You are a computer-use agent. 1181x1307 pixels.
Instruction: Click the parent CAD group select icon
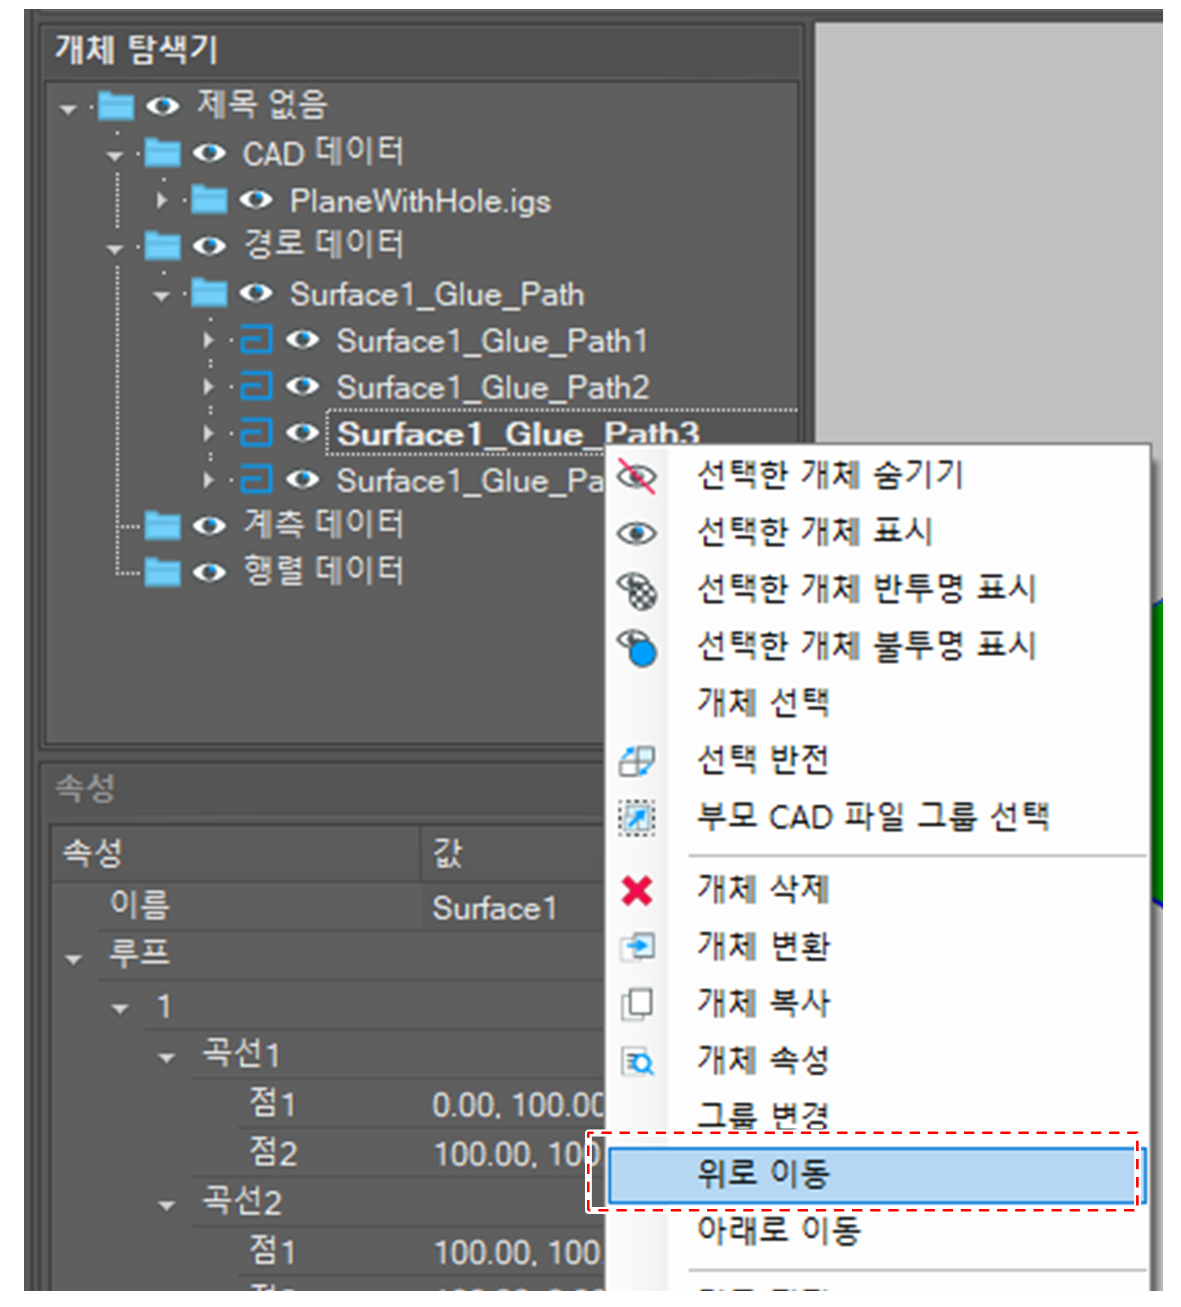637,817
